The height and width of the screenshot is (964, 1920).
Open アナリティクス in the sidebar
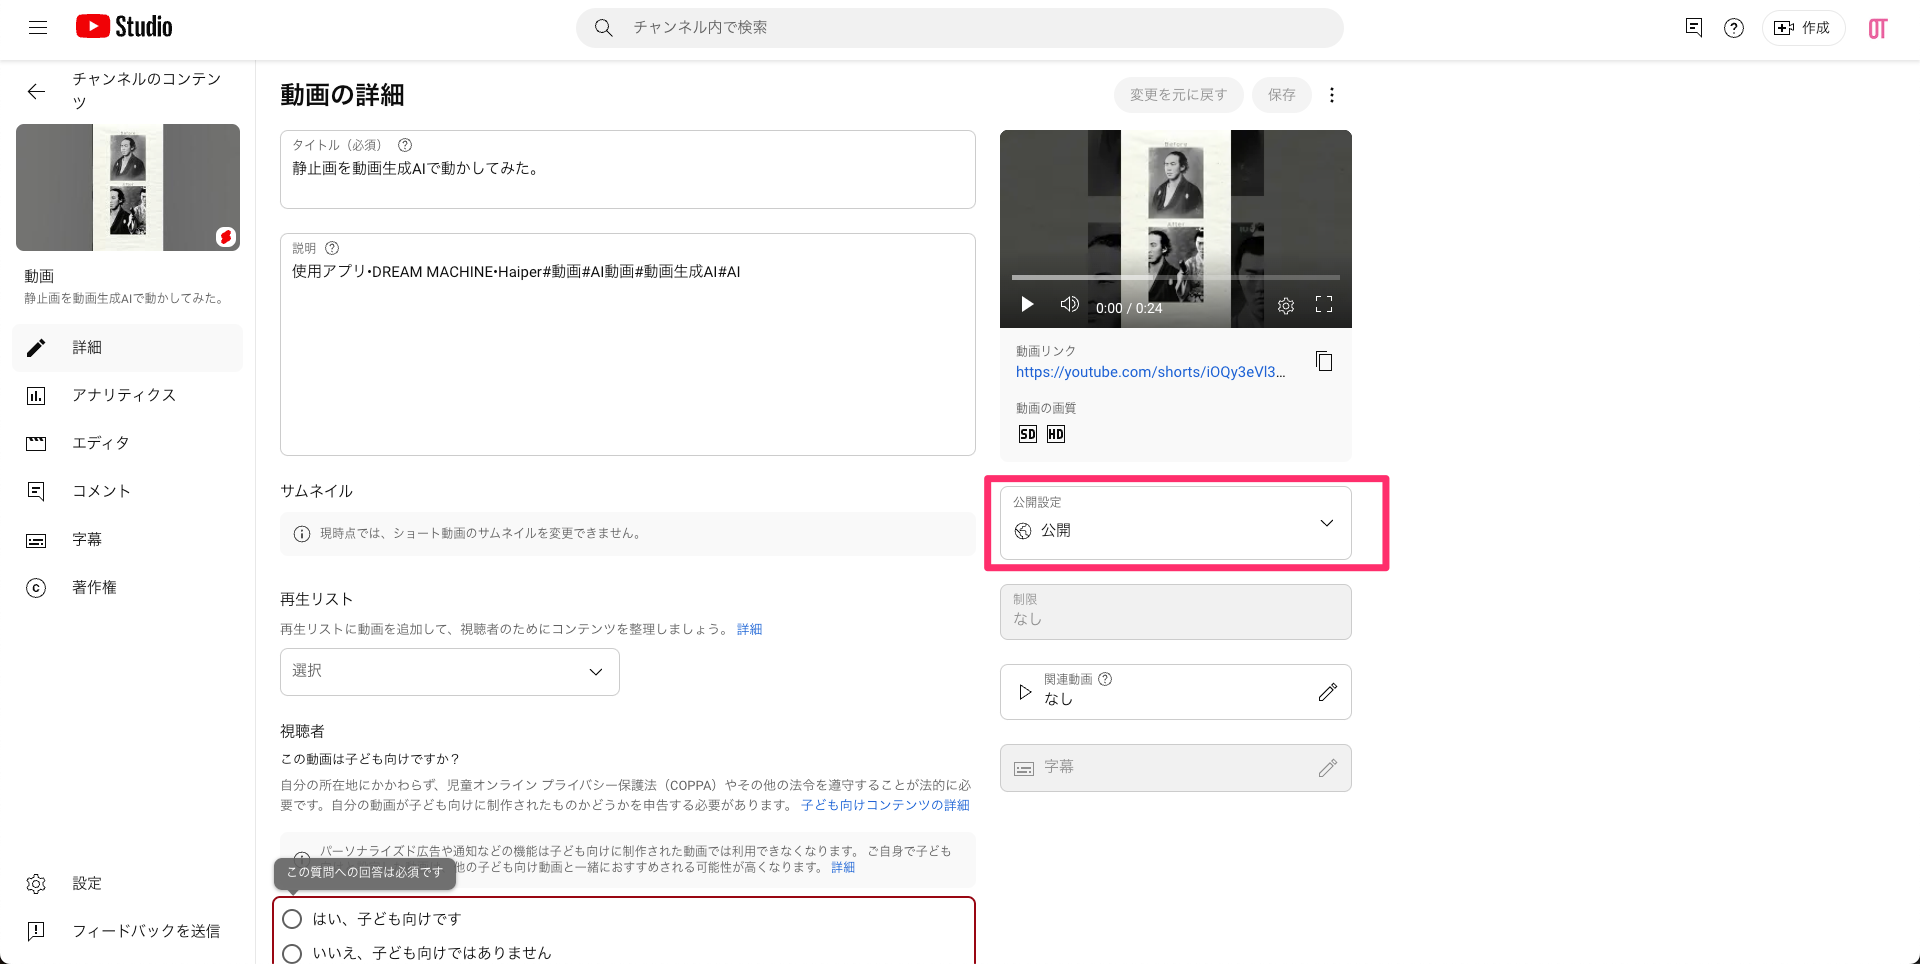(x=124, y=395)
